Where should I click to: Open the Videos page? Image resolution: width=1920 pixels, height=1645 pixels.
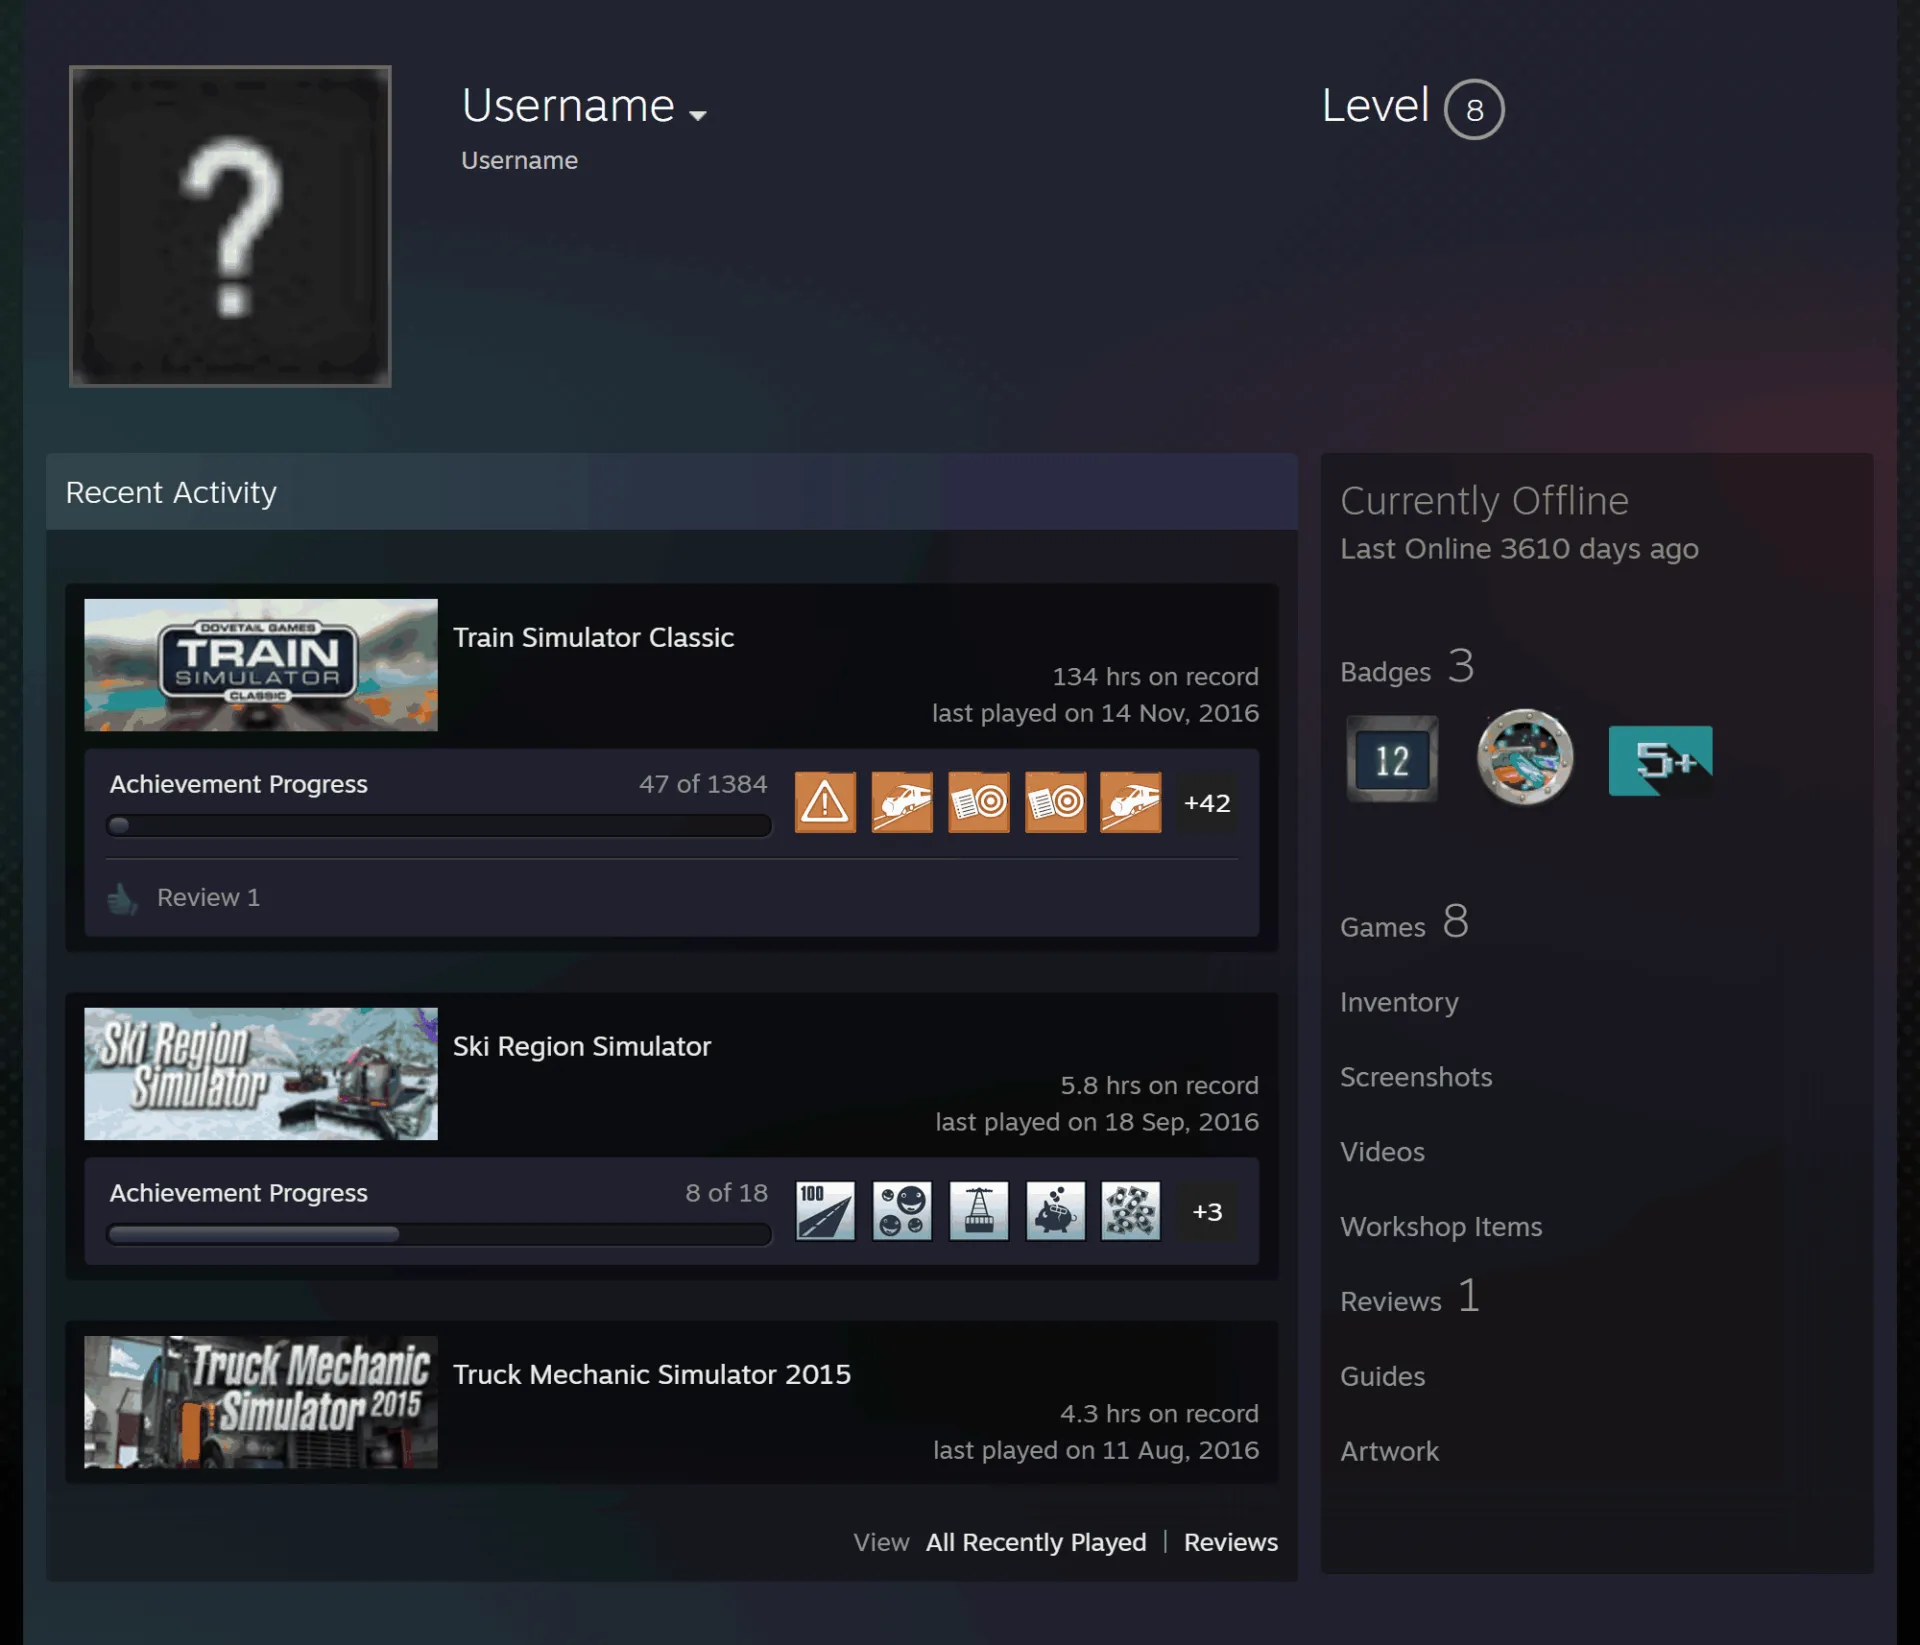point(1382,1152)
